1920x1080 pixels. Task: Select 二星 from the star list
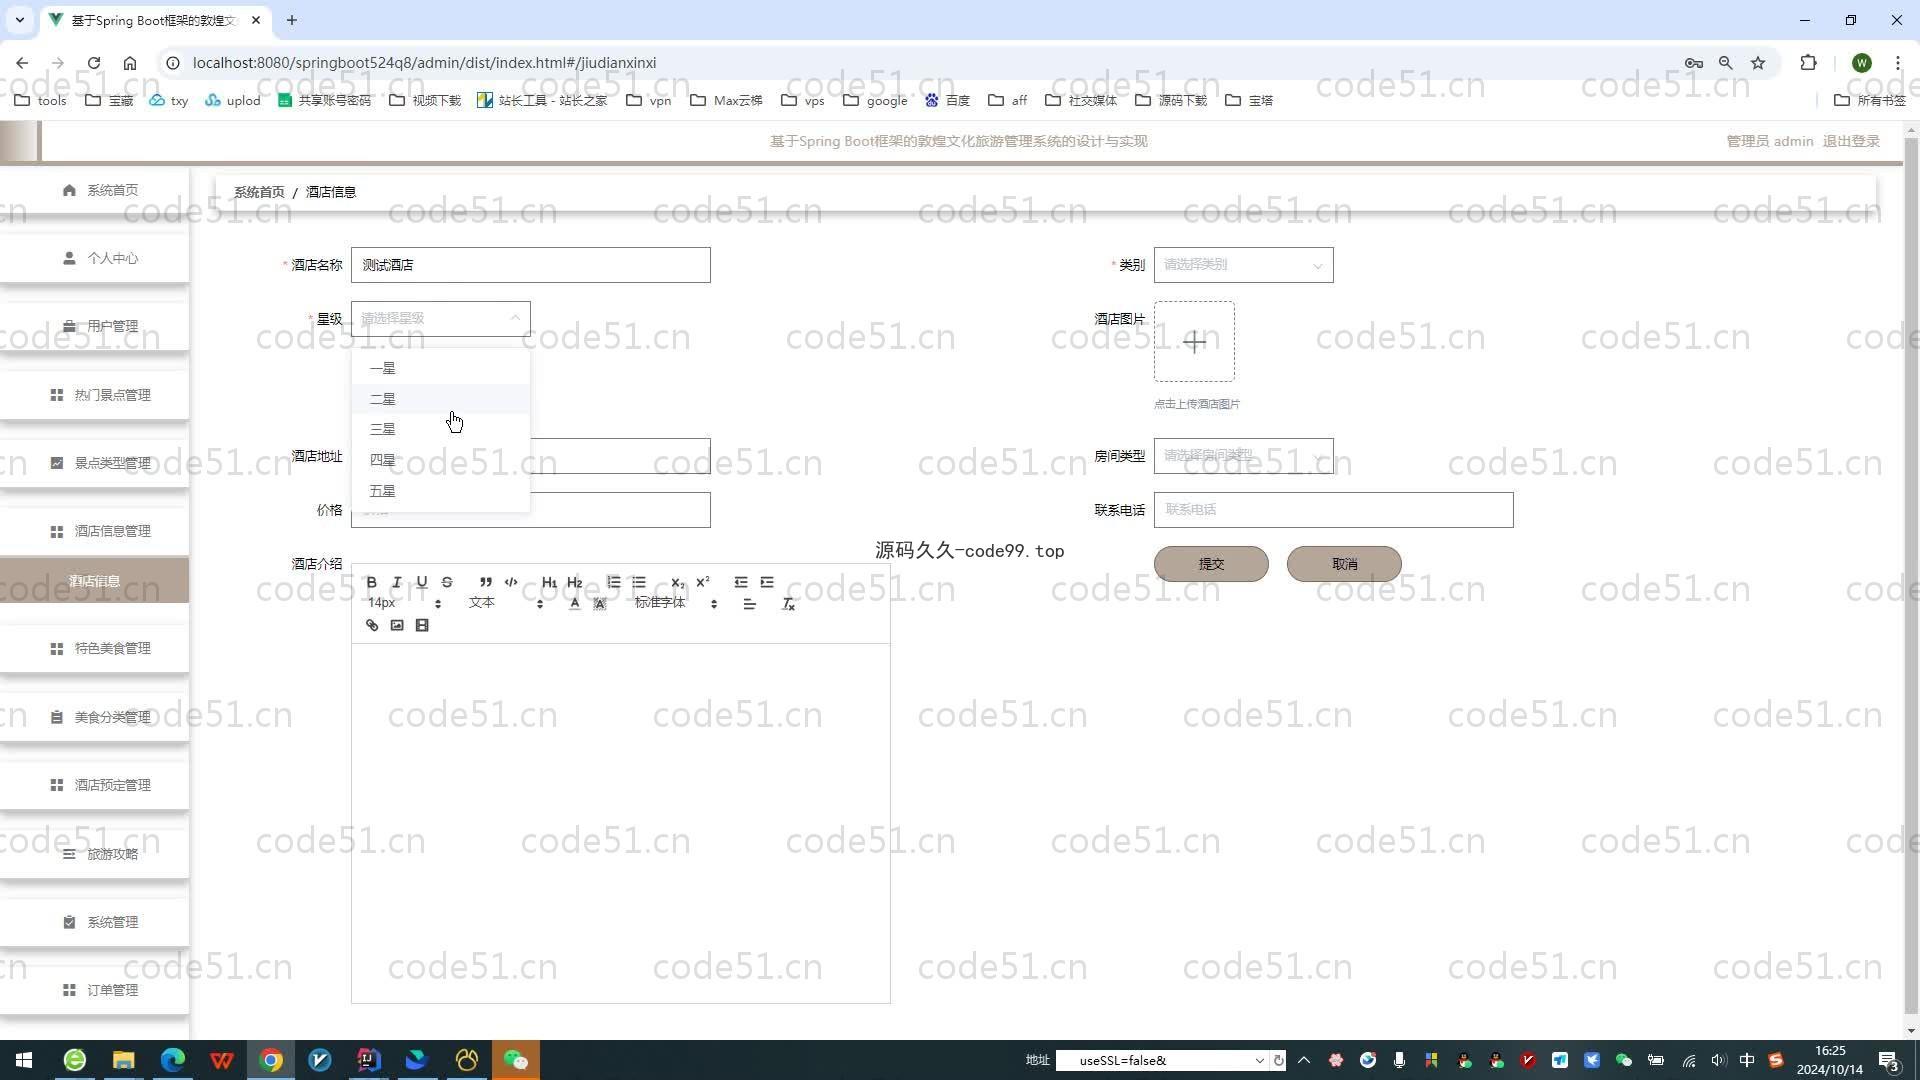[440, 399]
